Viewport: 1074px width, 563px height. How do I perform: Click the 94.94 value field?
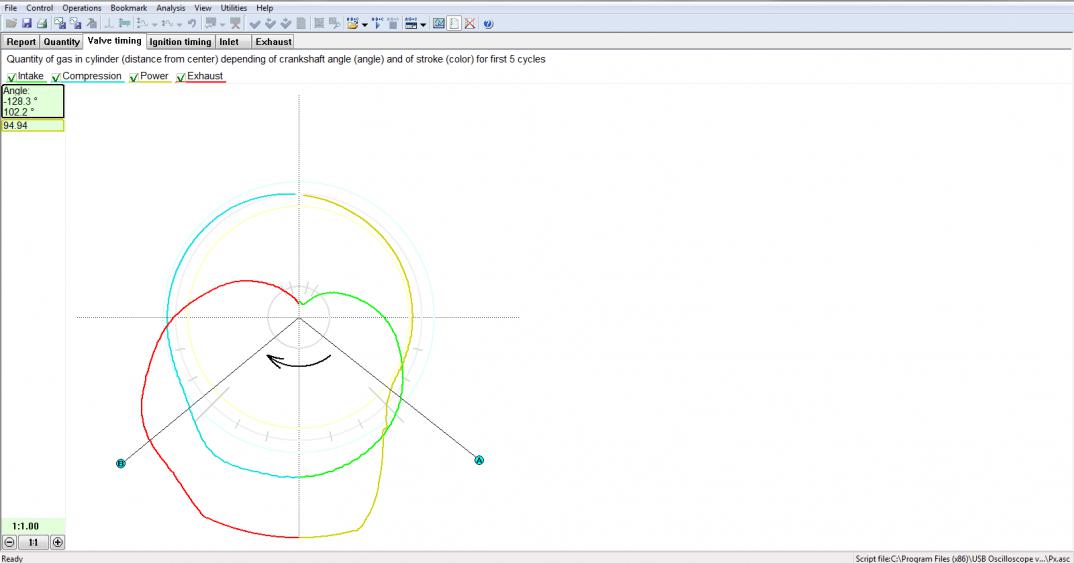[x=32, y=126]
